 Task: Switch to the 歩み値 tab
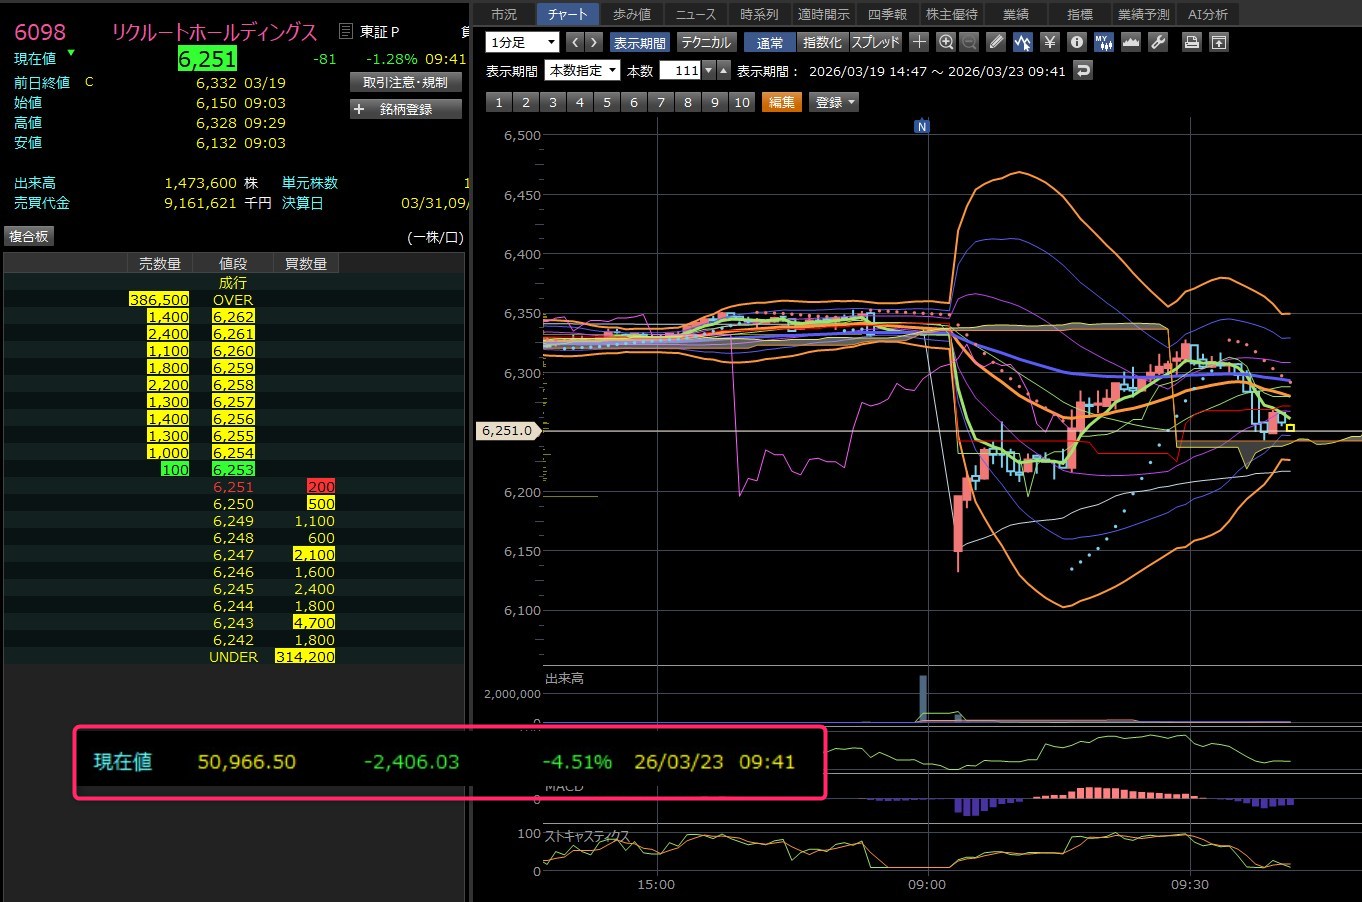tap(631, 14)
